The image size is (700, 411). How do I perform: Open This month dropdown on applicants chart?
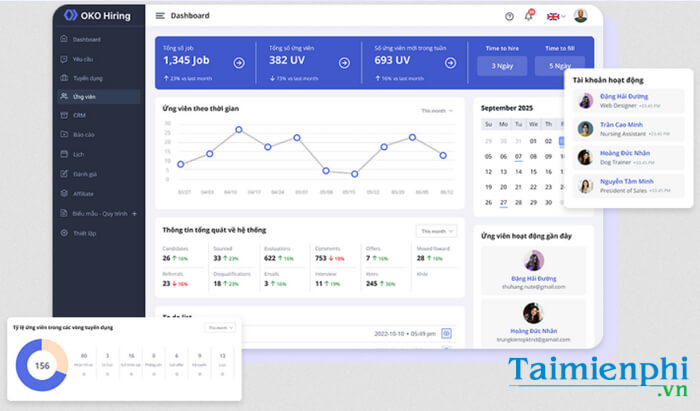click(436, 110)
